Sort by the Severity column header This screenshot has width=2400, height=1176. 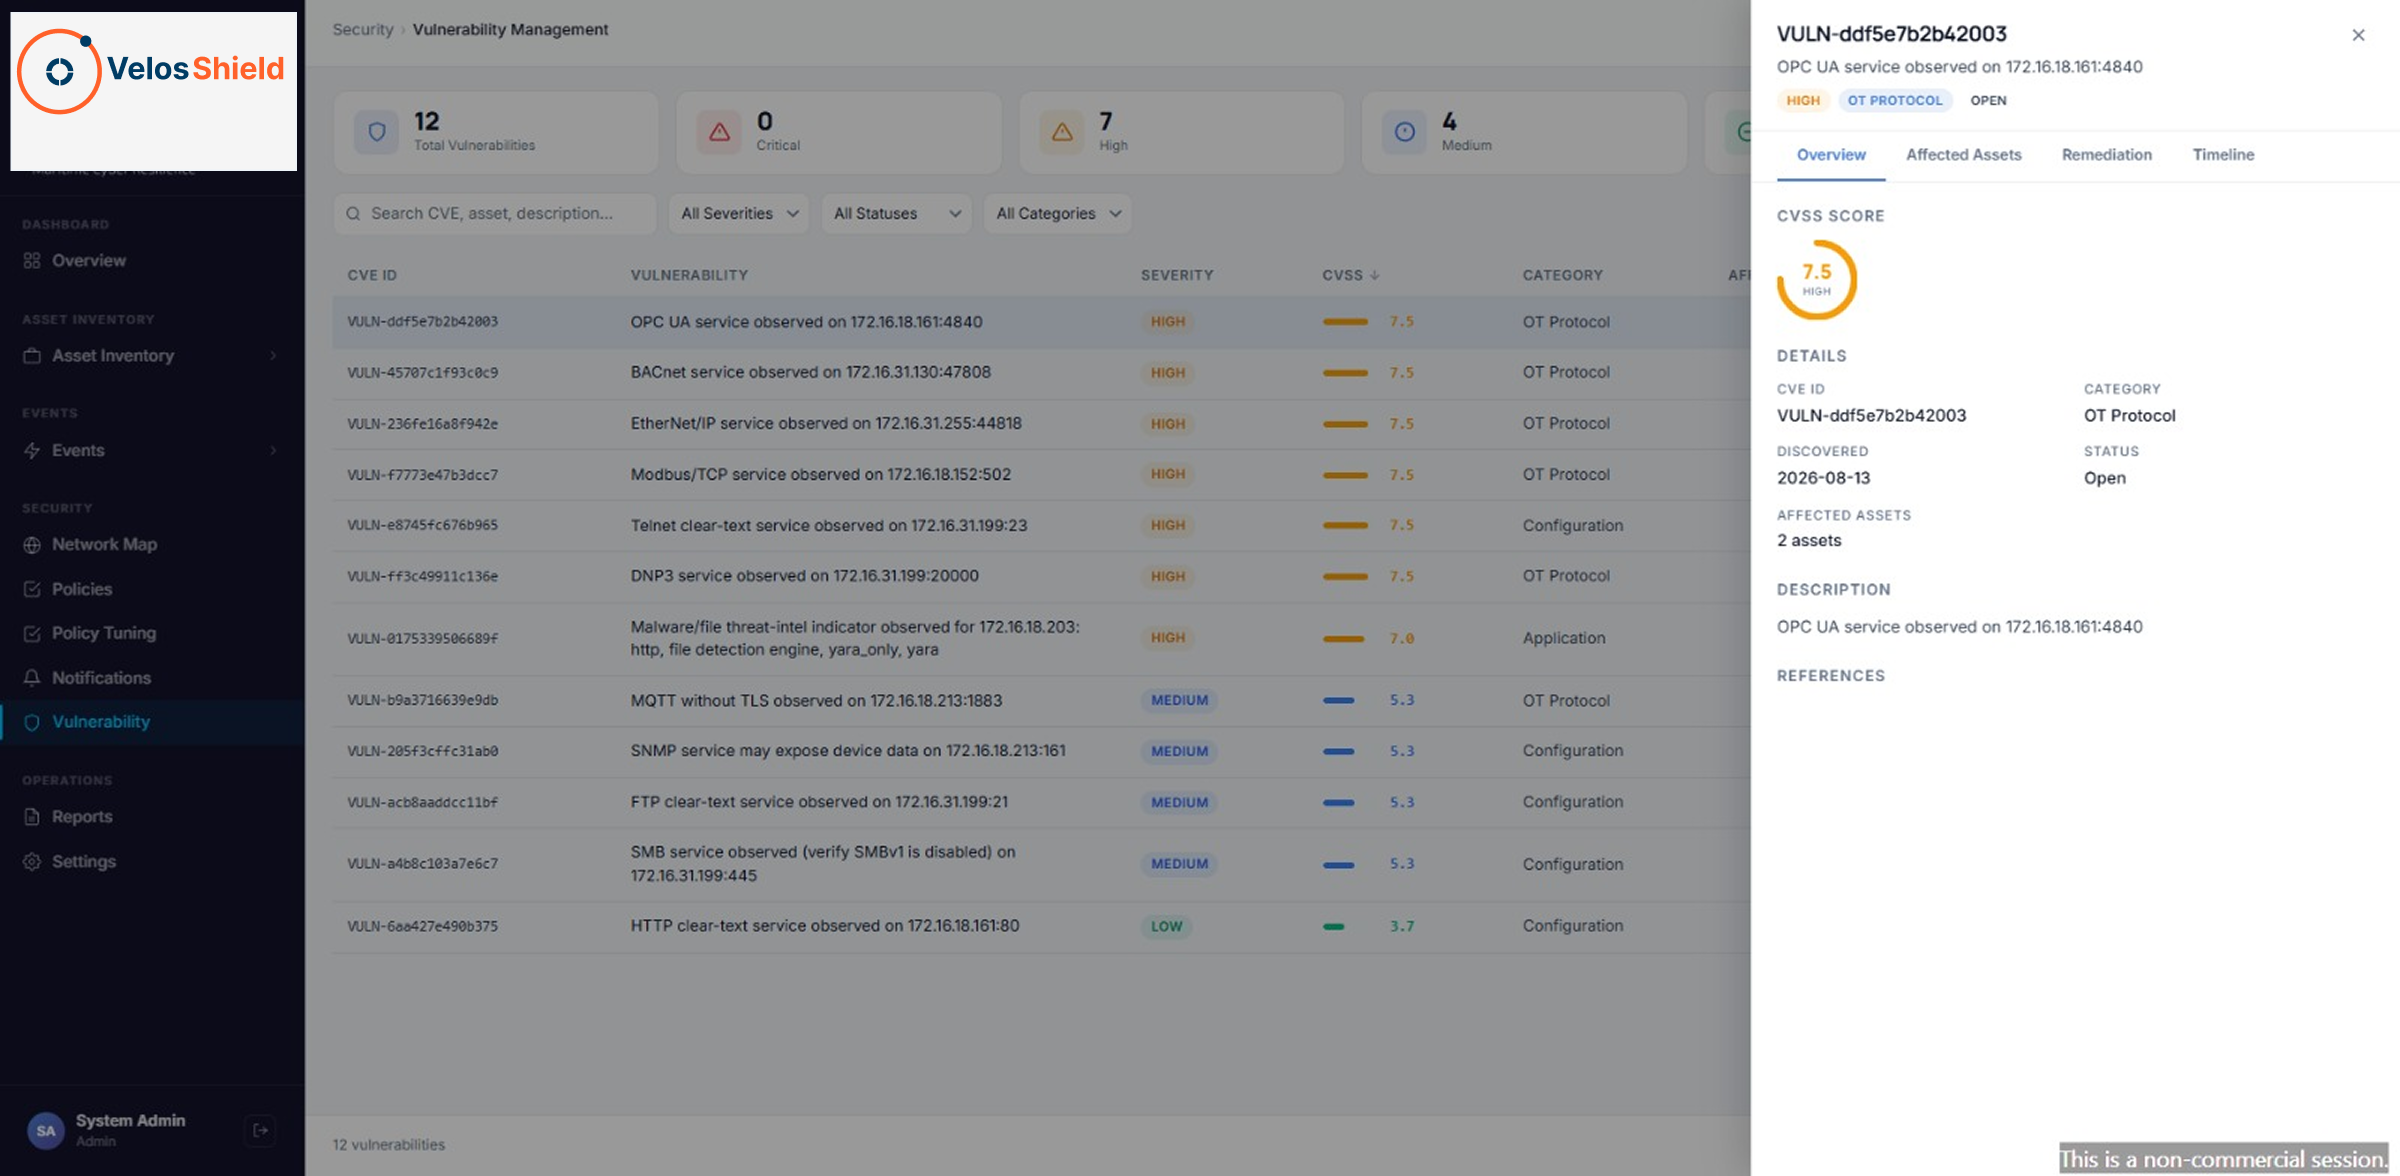tap(1177, 275)
